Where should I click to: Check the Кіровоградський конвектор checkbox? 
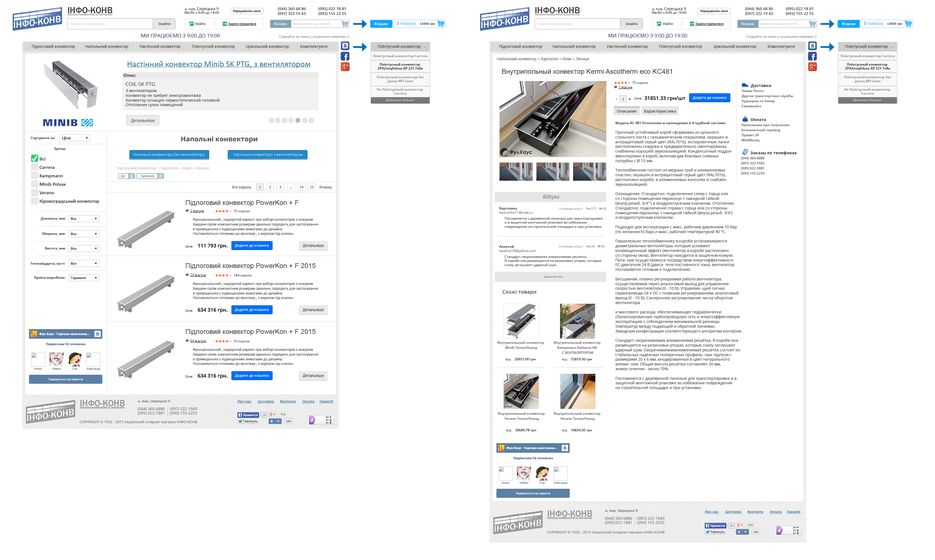[x=35, y=201]
